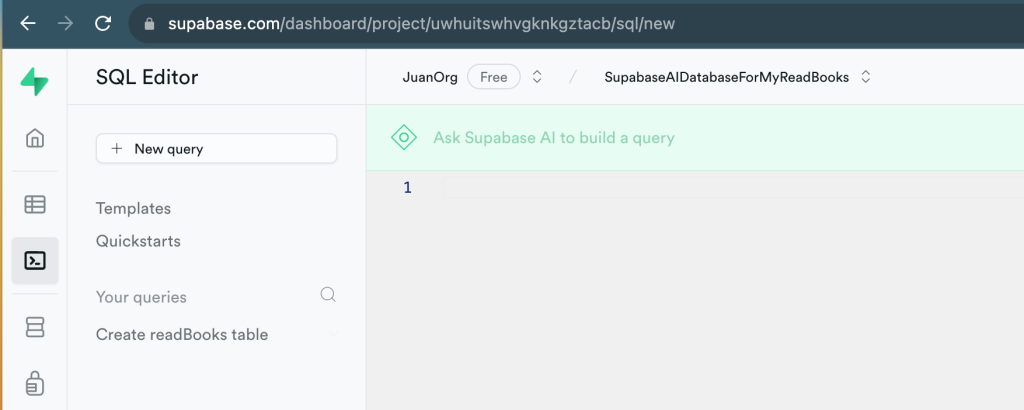Open the Home icon in the sidebar
The height and width of the screenshot is (410, 1024).
[35, 138]
